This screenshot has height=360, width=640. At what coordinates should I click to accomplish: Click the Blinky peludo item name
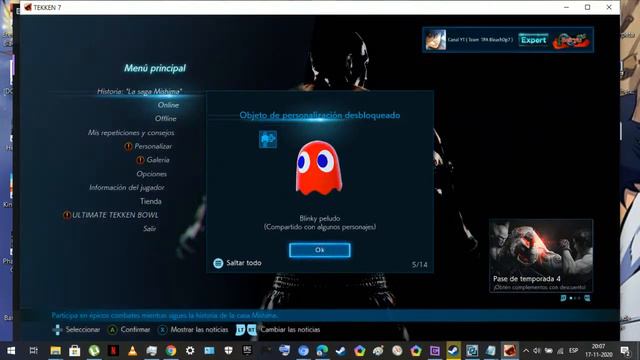(x=320, y=218)
